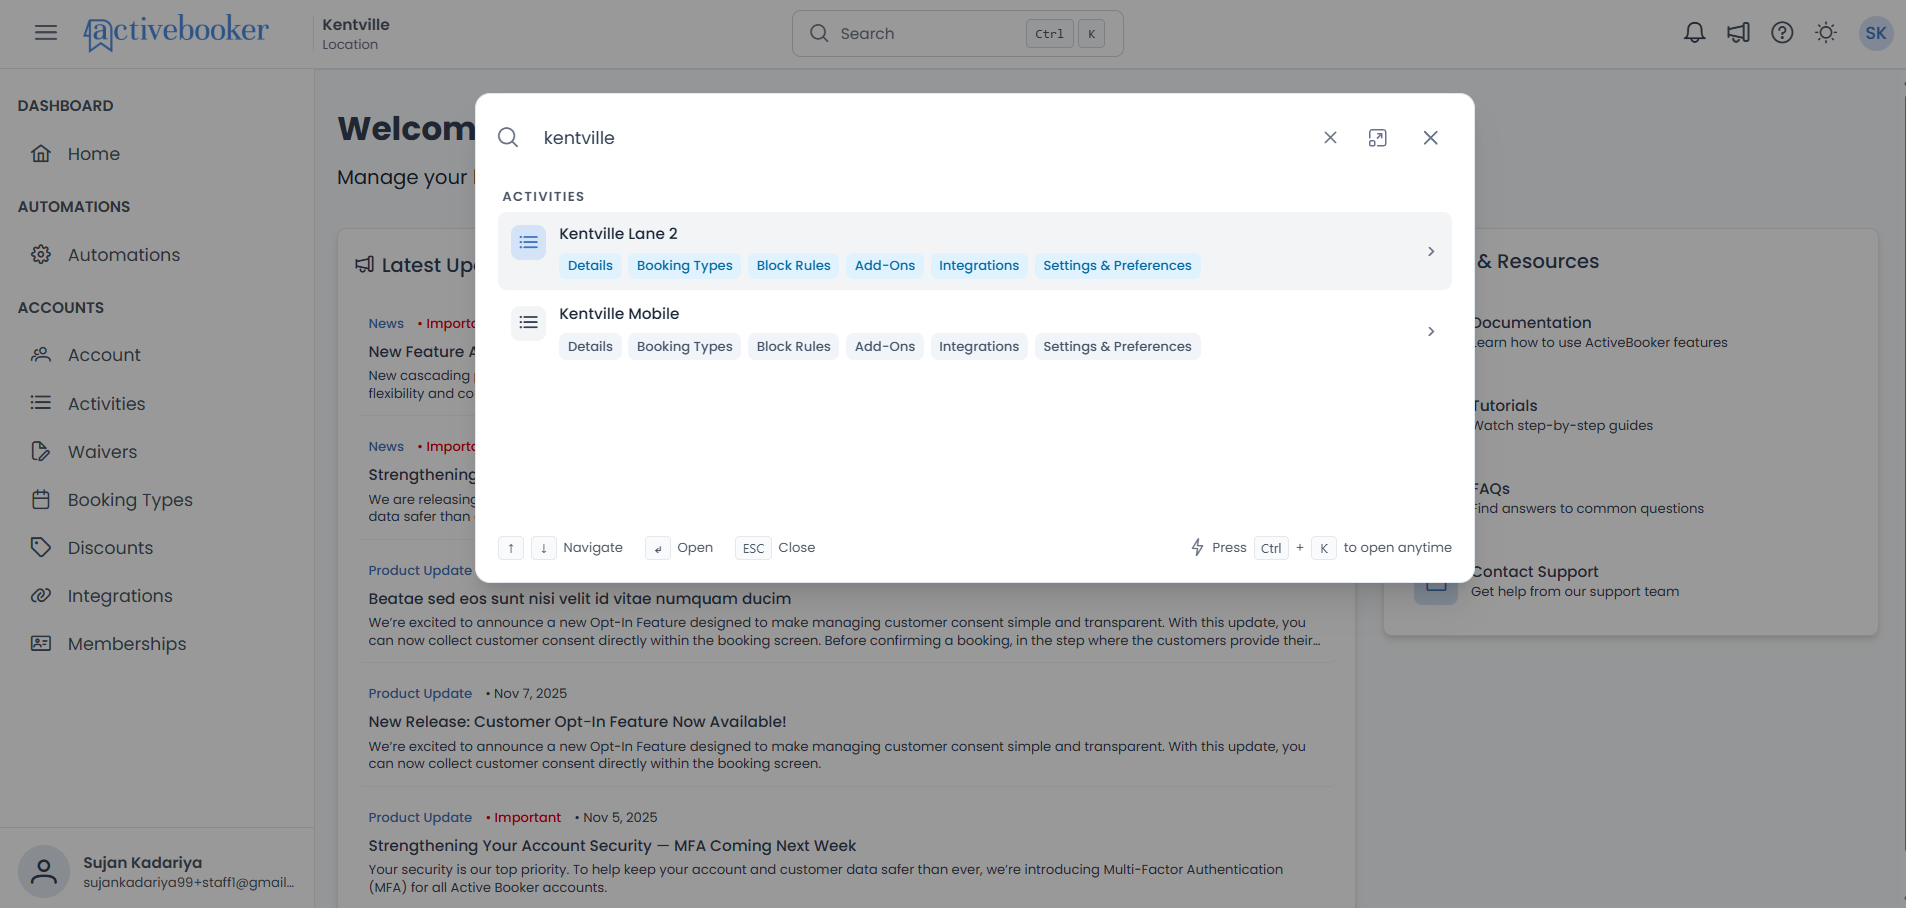Click the Discounts tag icon
Image resolution: width=1906 pixels, height=908 pixels.
coord(41,547)
